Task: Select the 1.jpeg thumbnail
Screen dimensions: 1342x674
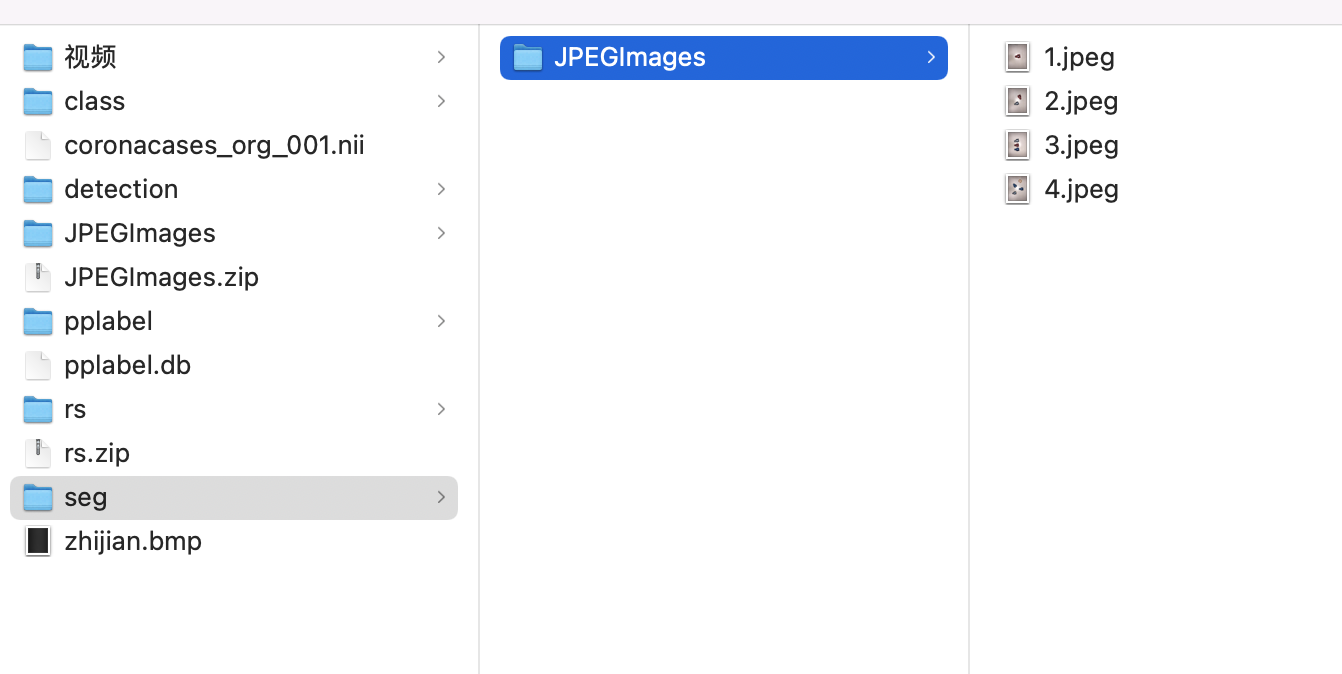Action: [x=1018, y=57]
